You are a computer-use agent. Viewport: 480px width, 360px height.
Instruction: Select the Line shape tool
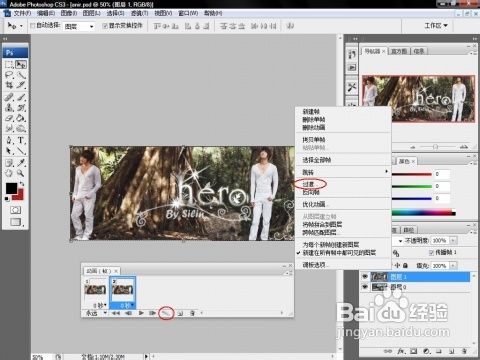tap(21, 151)
